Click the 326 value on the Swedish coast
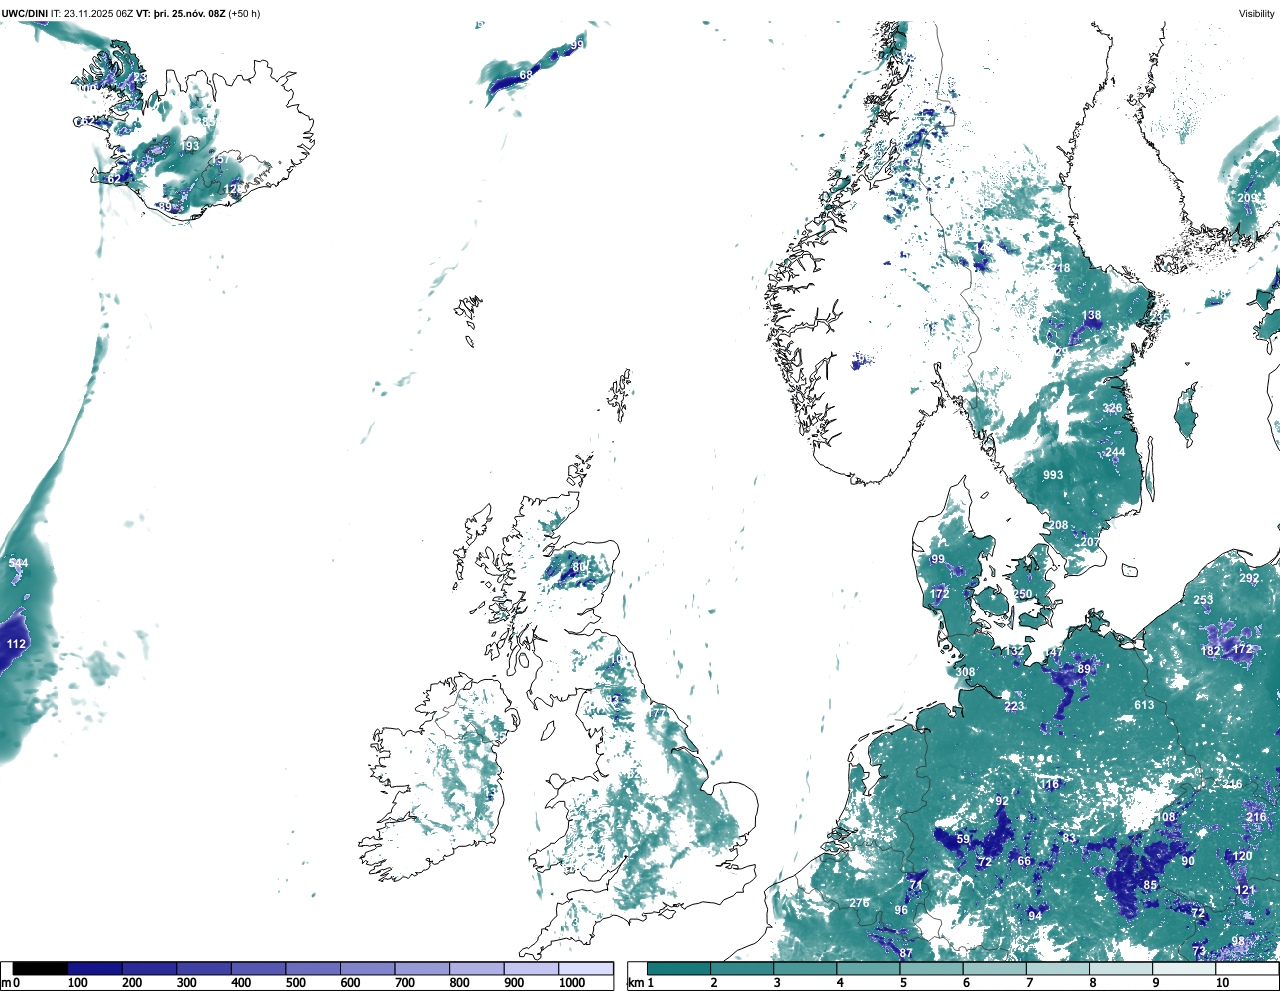The image size is (1280, 991). [x=1112, y=408]
